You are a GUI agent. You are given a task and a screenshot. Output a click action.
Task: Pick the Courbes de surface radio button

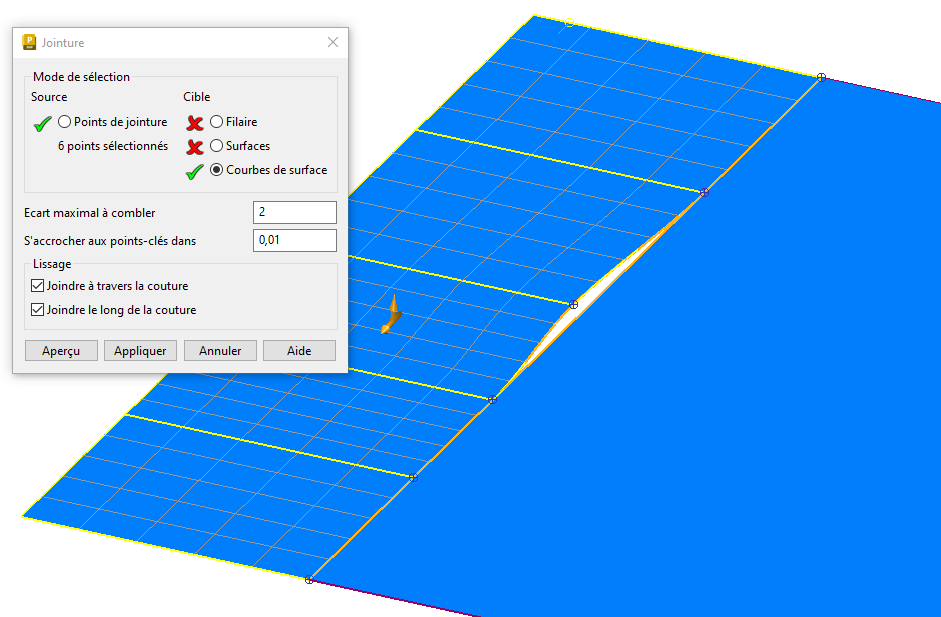[x=217, y=170]
